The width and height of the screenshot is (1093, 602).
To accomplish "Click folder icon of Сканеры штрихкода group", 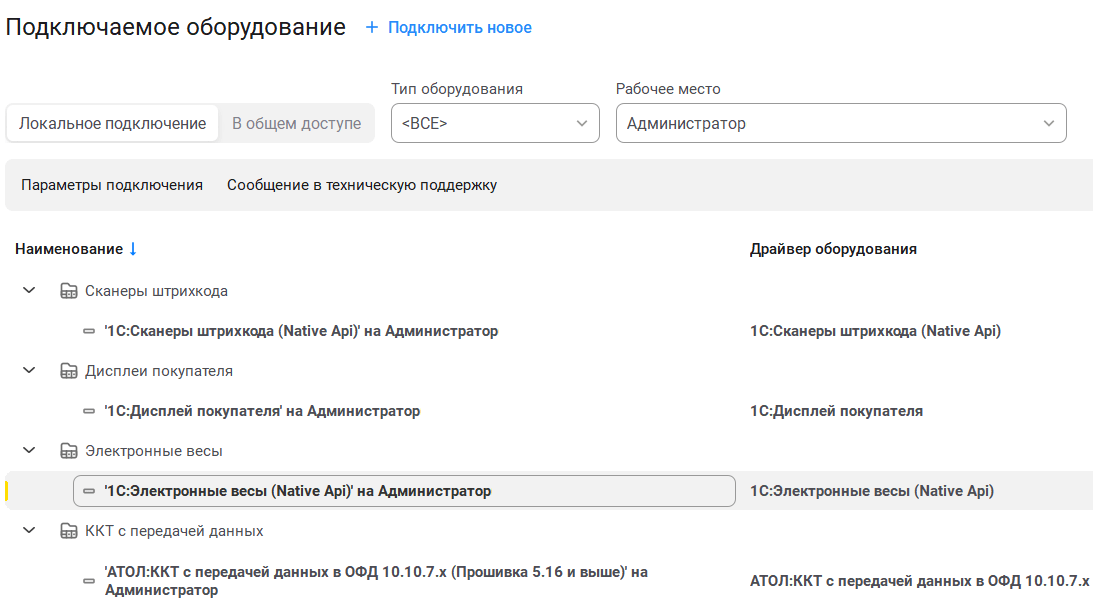I will (69, 291).
